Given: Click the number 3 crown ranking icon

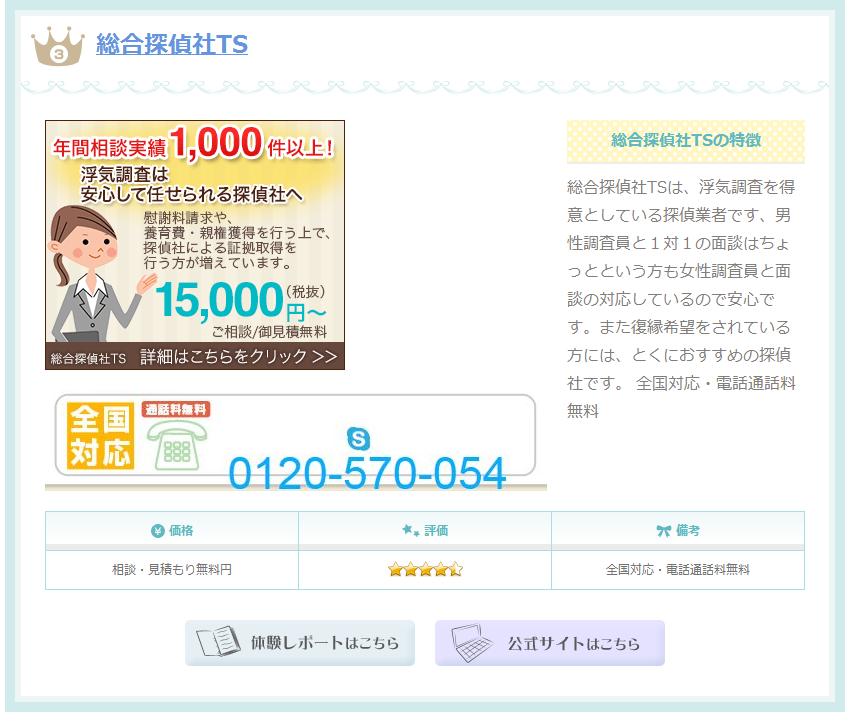Looking at the screenshot, I should point(58,46).
